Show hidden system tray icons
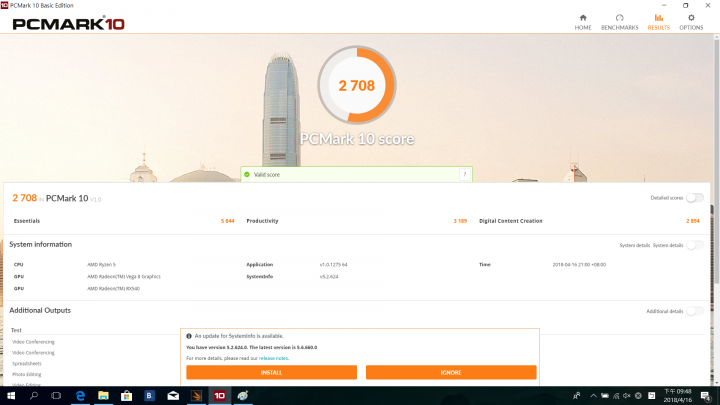 point(593,395)
